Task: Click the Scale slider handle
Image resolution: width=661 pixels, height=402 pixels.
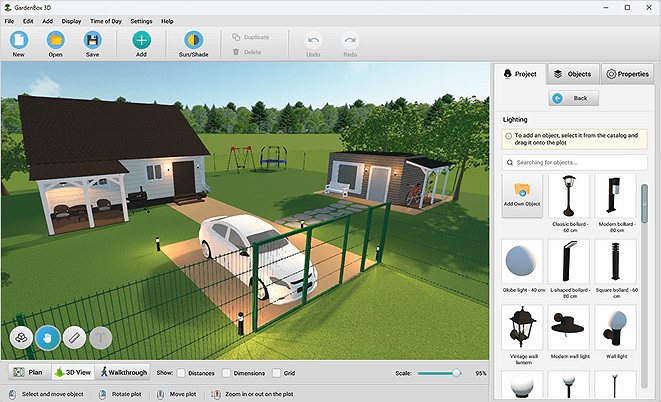Action: pyautogui.click(x=456, y=373)
